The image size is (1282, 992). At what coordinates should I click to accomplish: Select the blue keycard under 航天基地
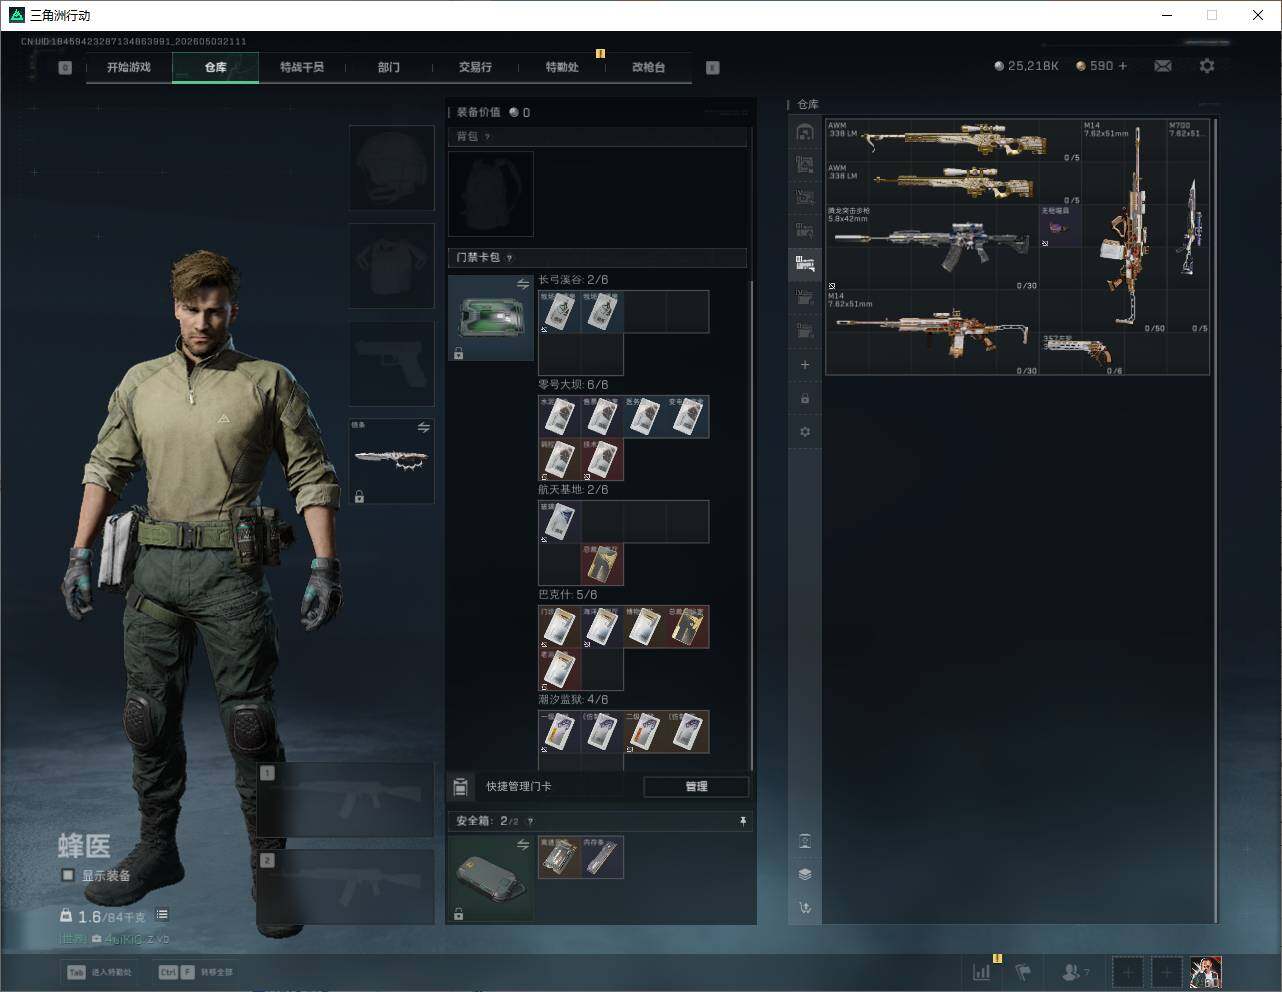(x=560, y=522)
